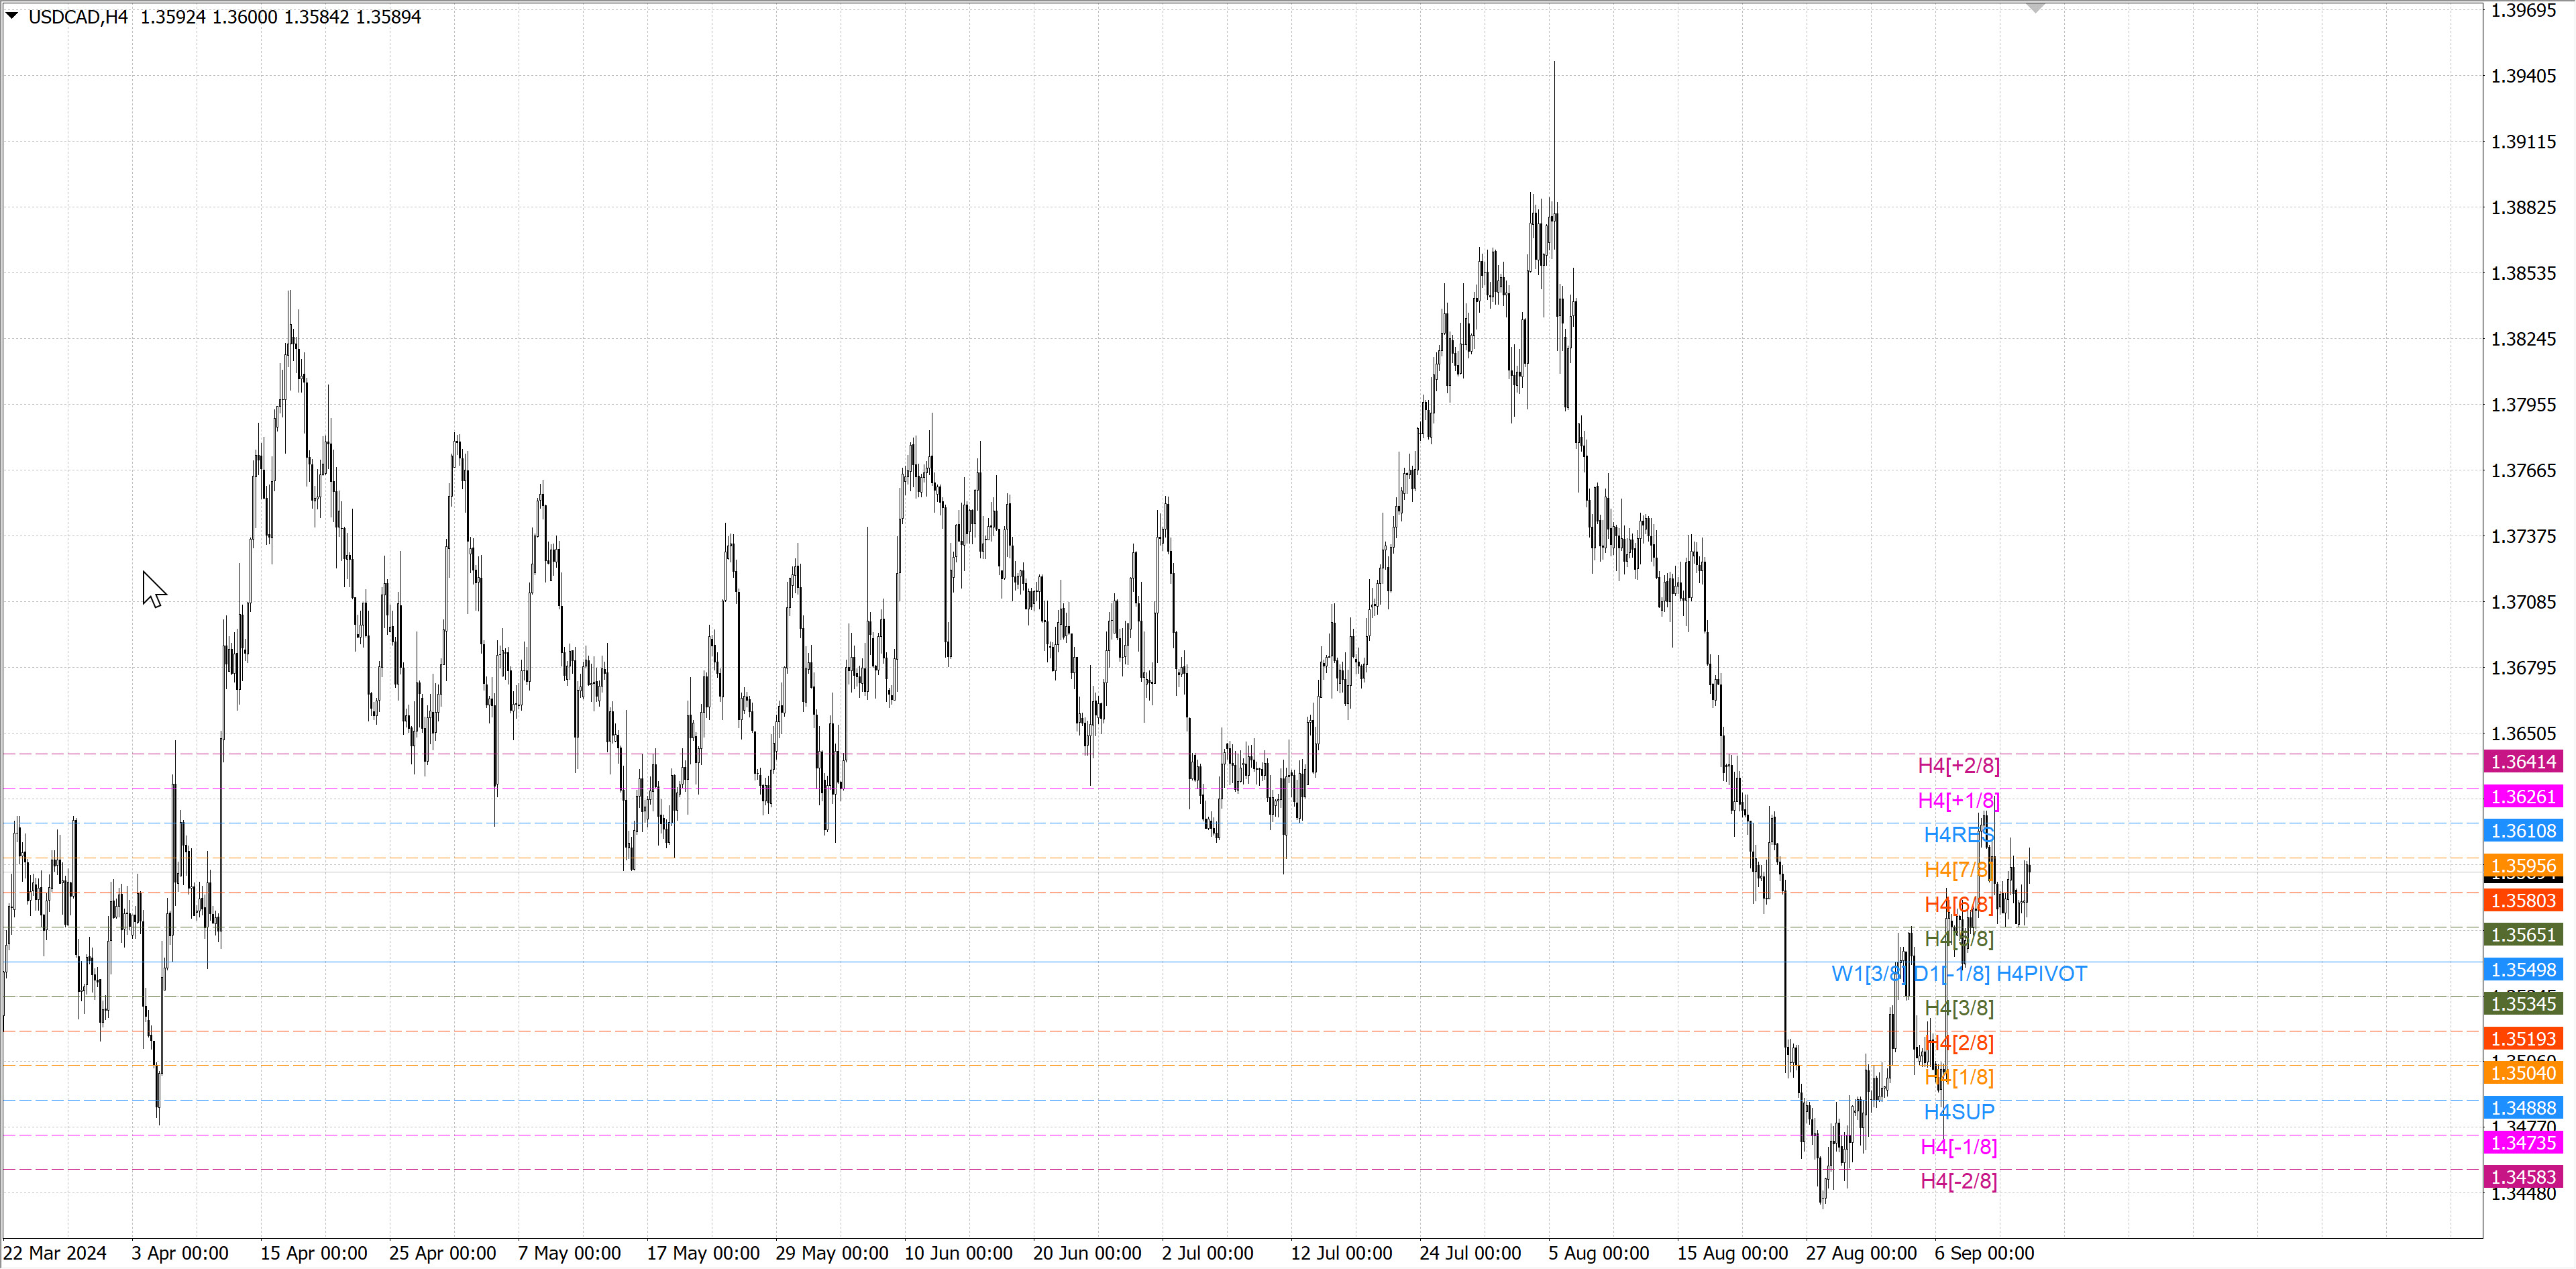The width and height of the screenshot is (2576, 1269).
Task: Click the 1.35803 red price tag
Action: 2522,900
